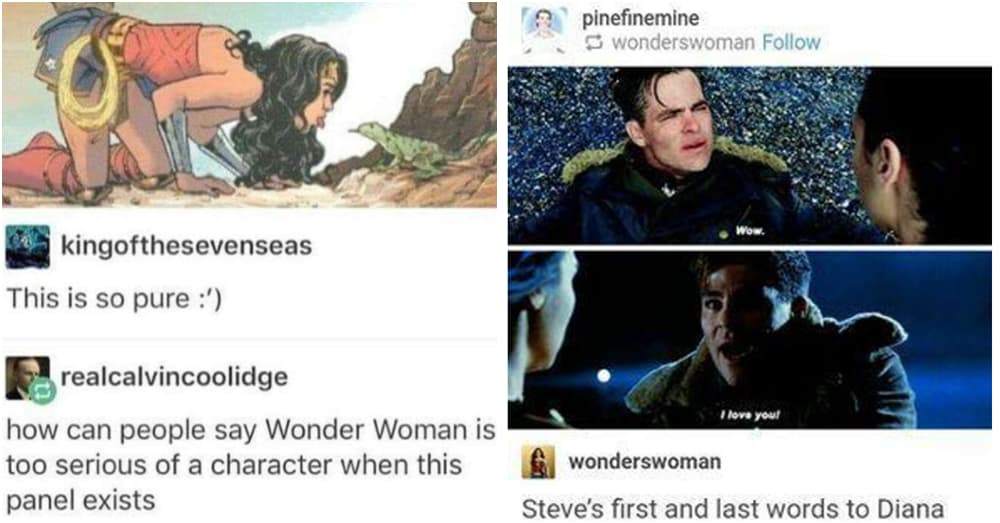Open the 'I love you!' gif frame
The height and width of the screenshot is (523, 1000).
[749, 339]
